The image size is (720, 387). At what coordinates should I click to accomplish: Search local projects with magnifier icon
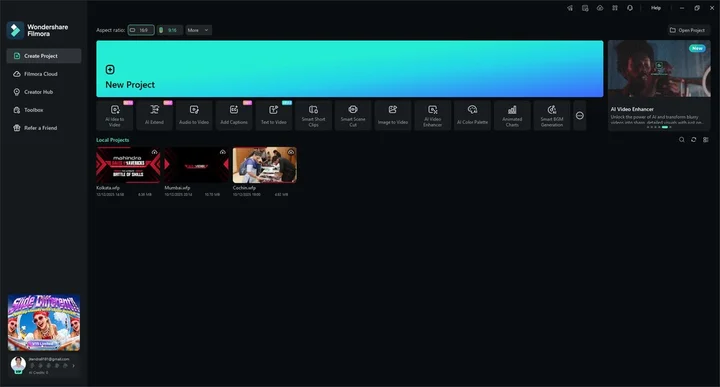pos(681,140)
